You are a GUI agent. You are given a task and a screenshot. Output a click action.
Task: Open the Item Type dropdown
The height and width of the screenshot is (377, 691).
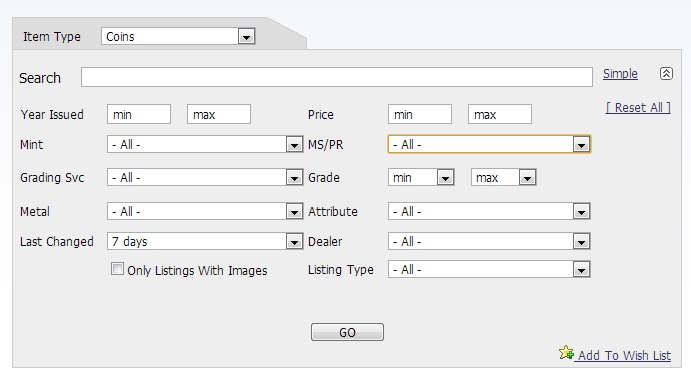[x=178, y=36]
